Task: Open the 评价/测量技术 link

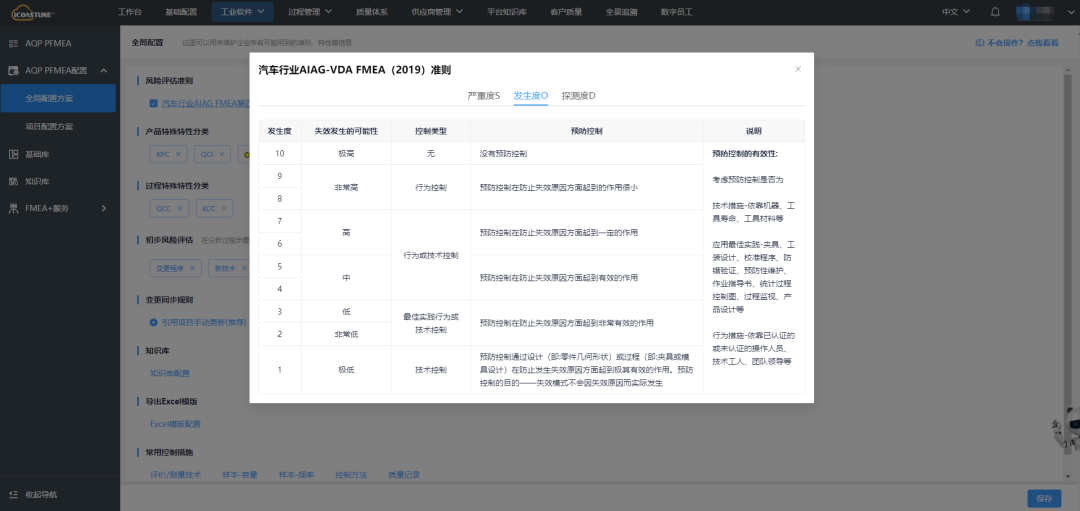Action: click(x=176, y=474)
